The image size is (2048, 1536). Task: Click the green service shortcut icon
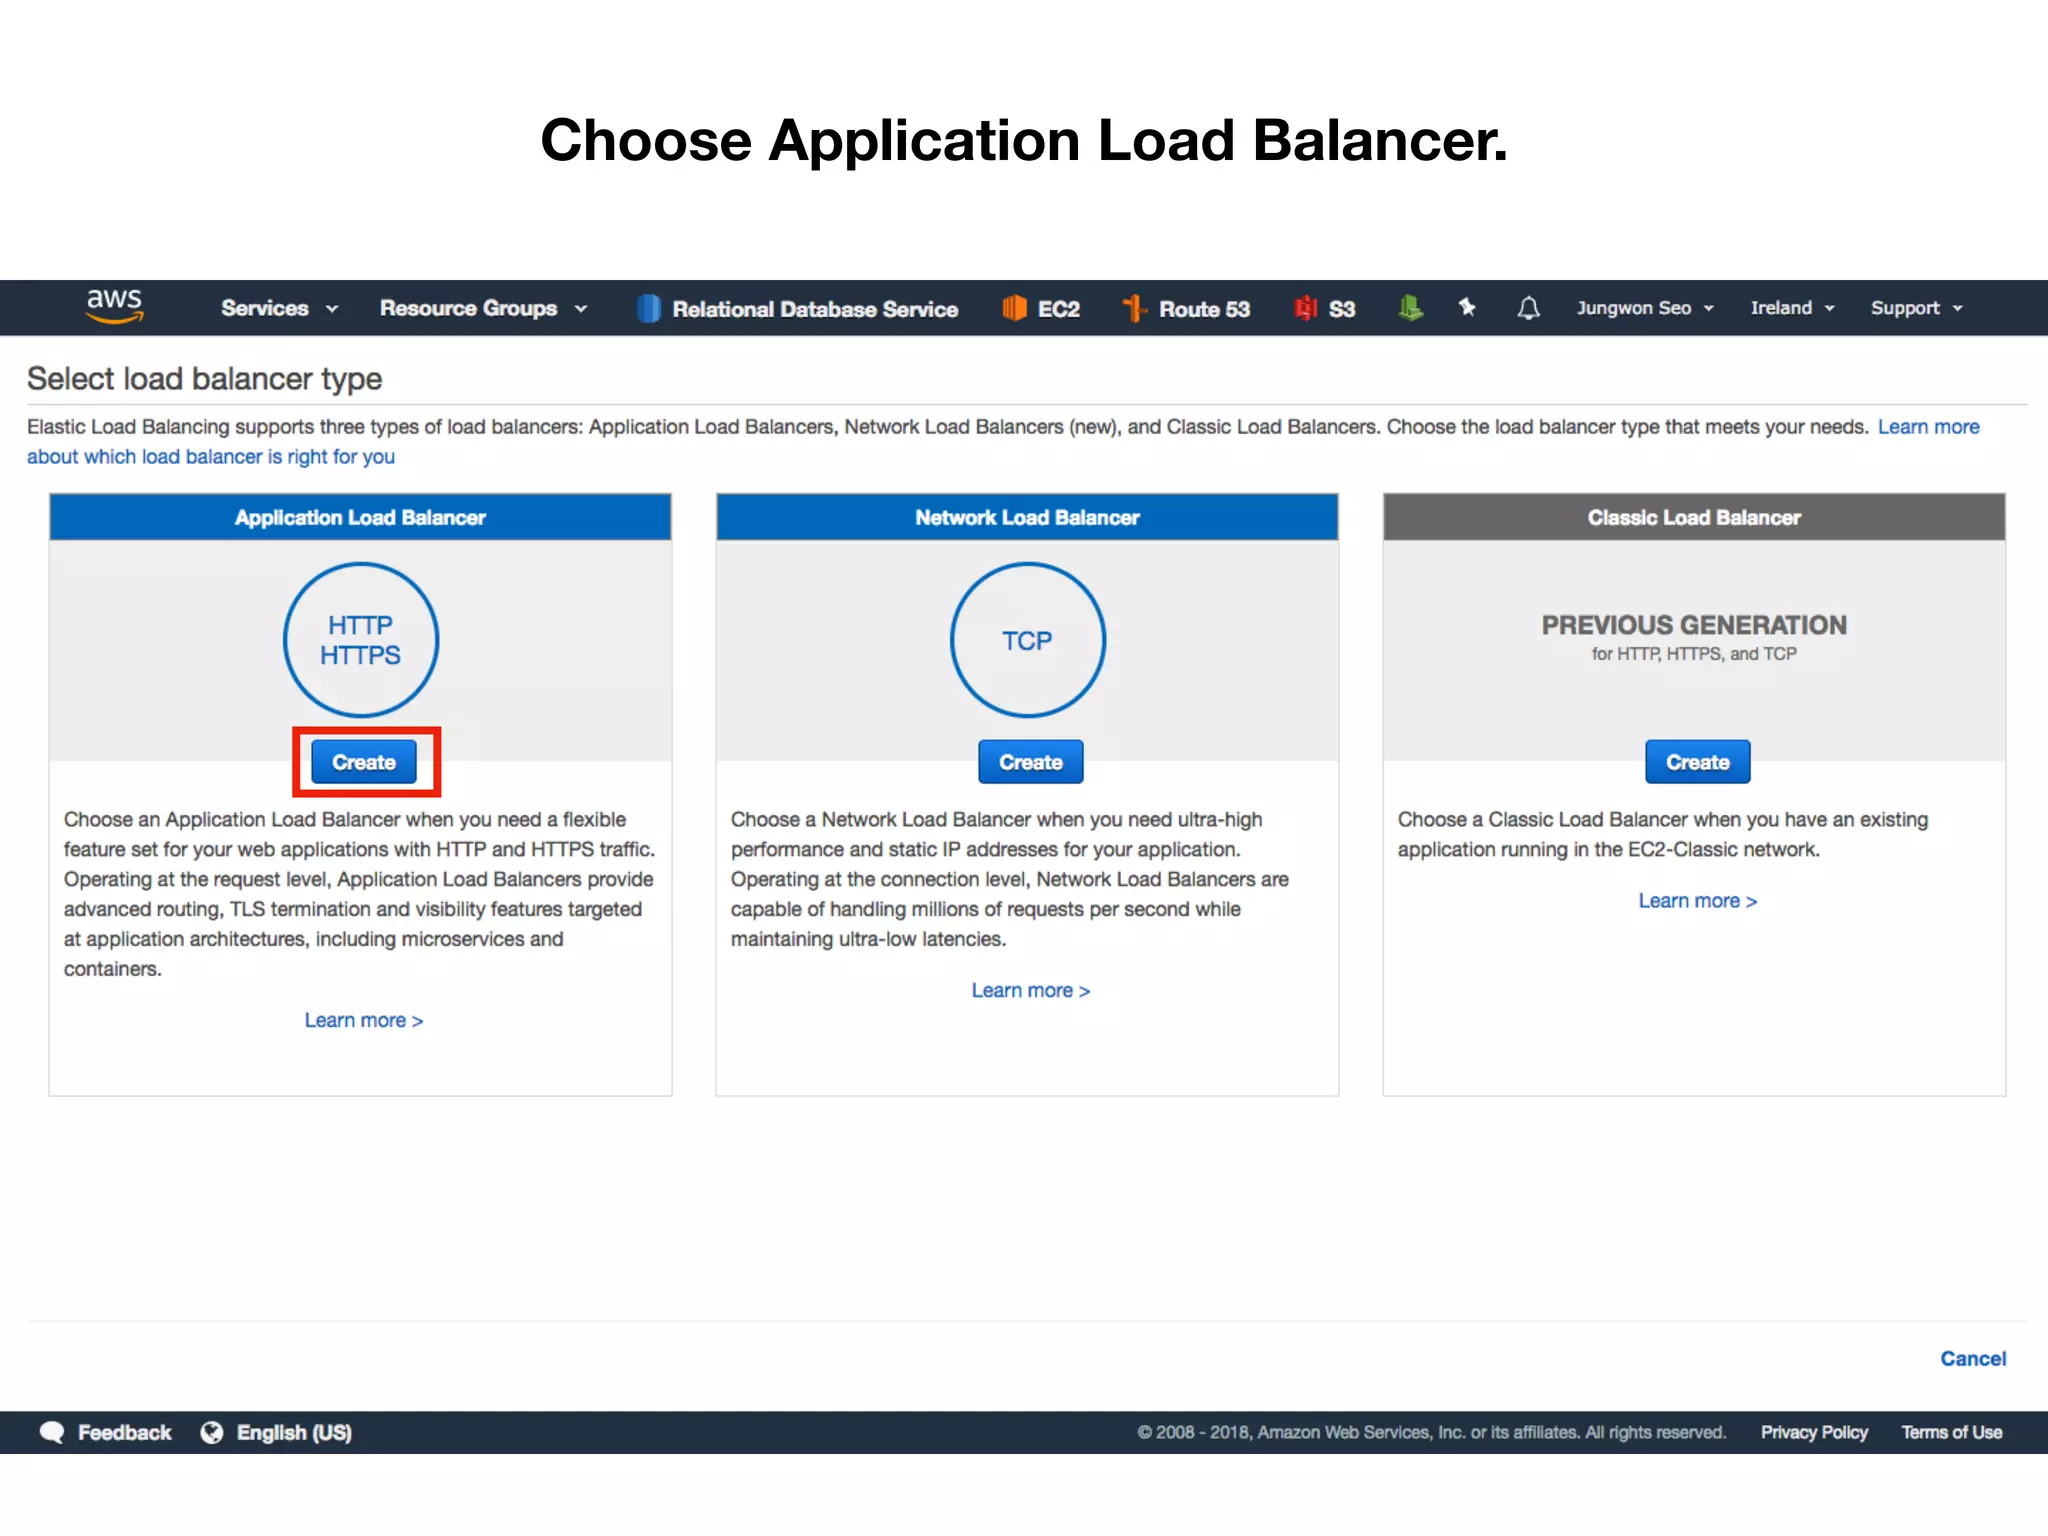click(1410, 308)
